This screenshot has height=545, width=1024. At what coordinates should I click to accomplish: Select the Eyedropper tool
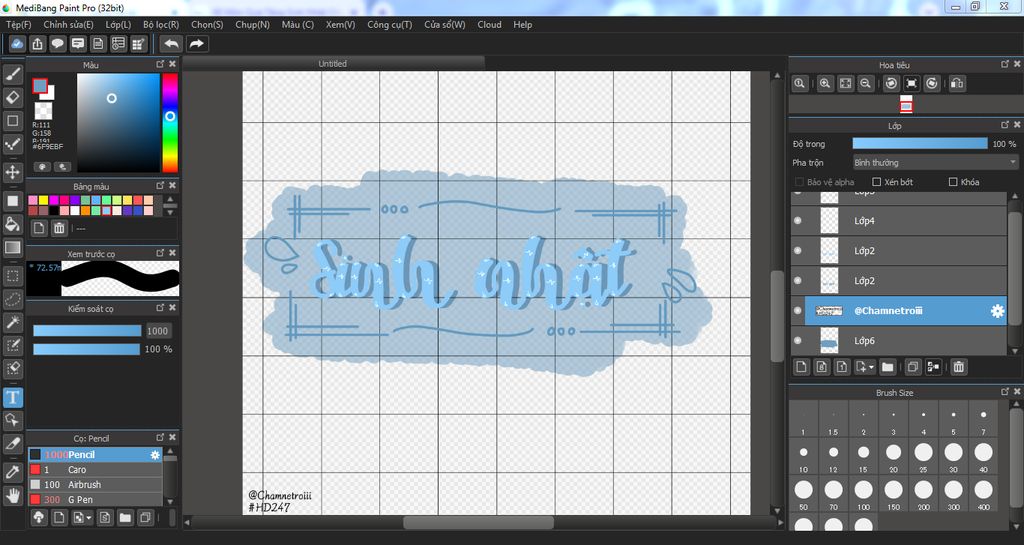pyautogui.click(x=12, y=472)
